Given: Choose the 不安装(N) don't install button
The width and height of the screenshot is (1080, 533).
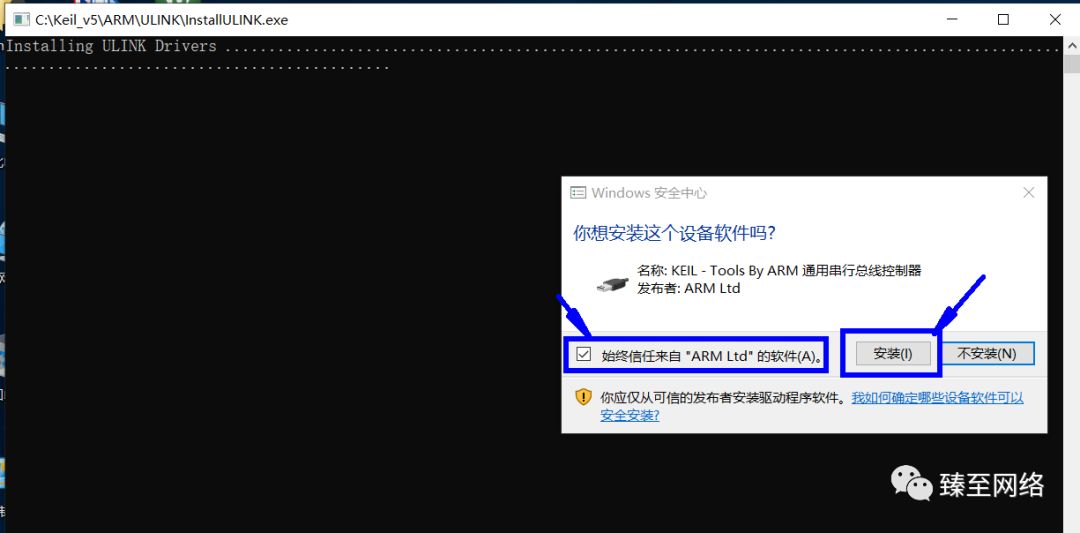Looking at the screenshot, I should (987, 354).
